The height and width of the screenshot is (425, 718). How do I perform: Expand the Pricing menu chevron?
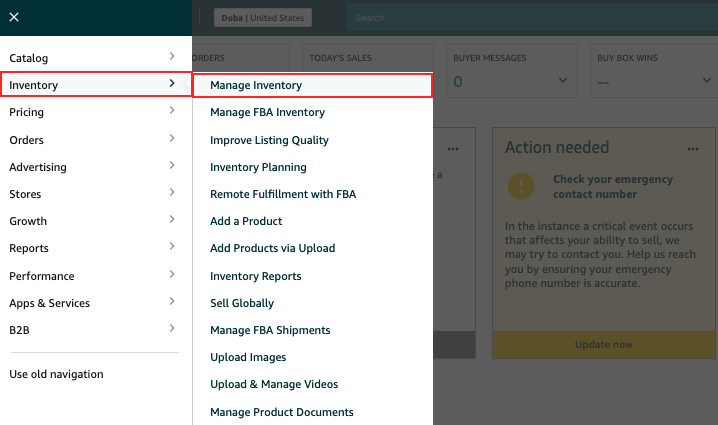(172, 112)
